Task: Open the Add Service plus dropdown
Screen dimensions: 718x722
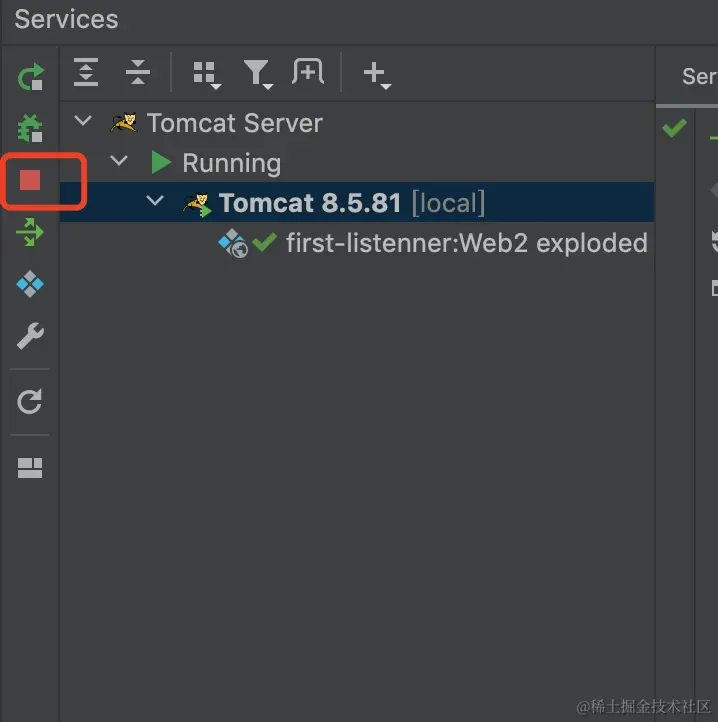Action: pos(376,73)
